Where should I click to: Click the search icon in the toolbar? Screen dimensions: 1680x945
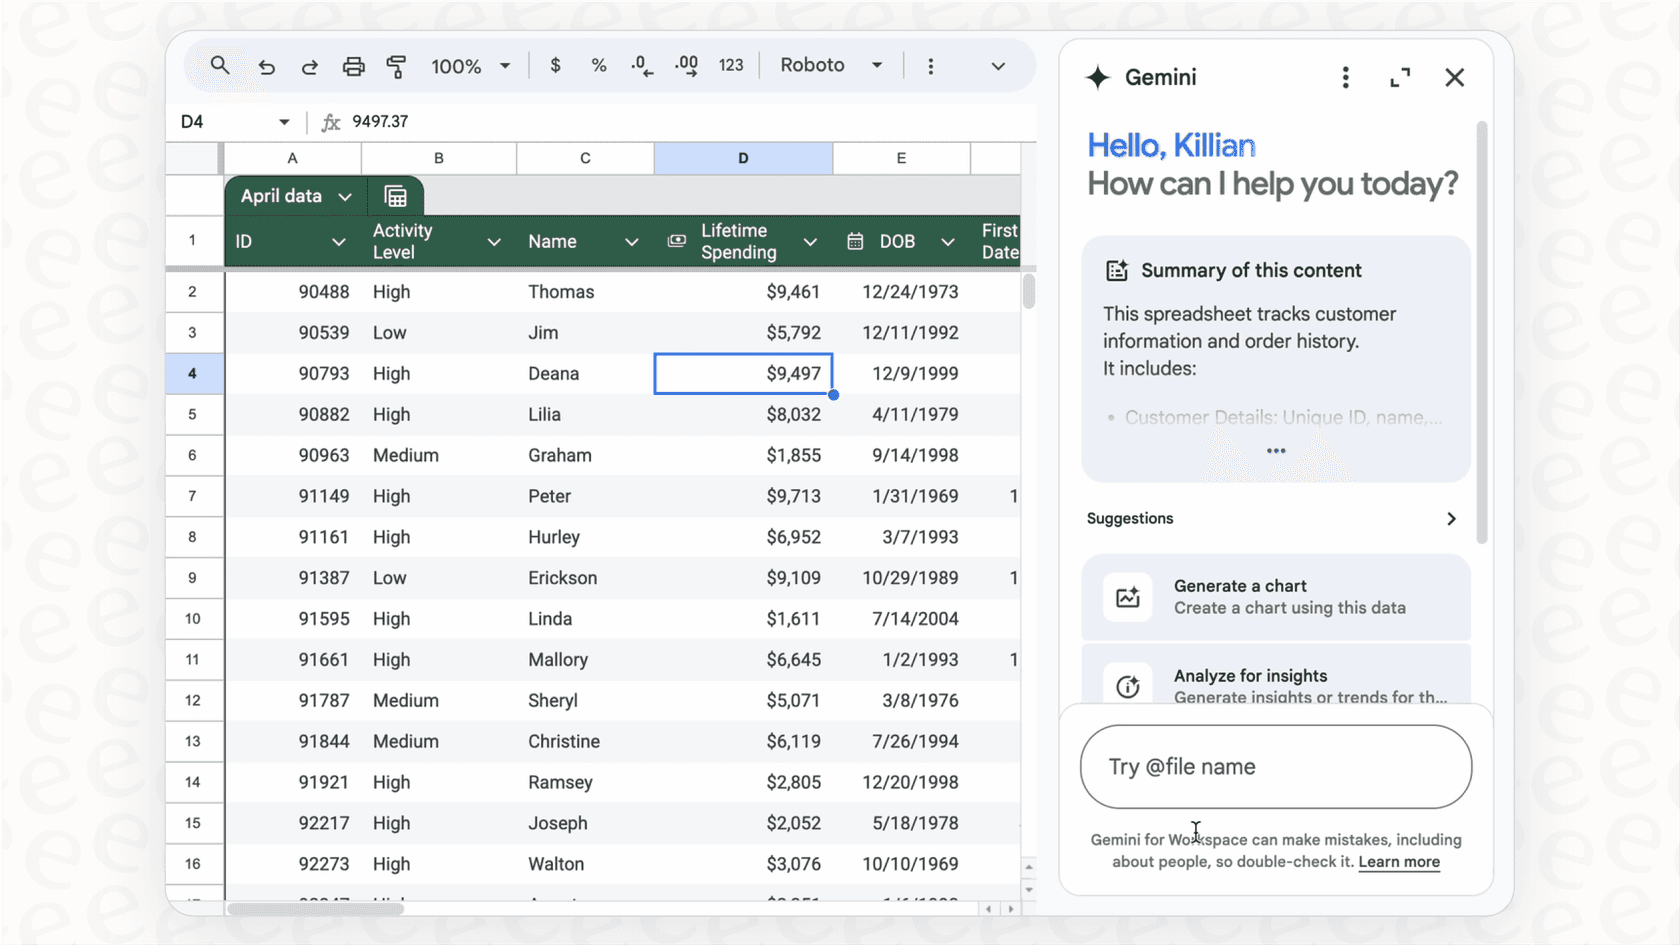point(220,65)
